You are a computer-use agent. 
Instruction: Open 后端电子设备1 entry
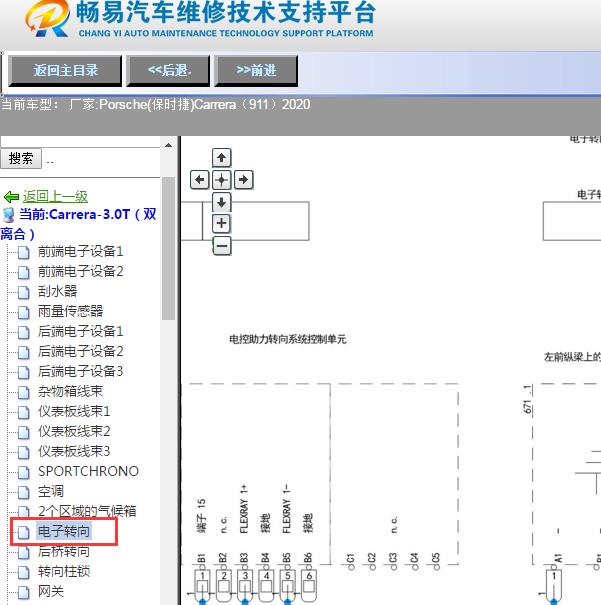click(80, 331)
